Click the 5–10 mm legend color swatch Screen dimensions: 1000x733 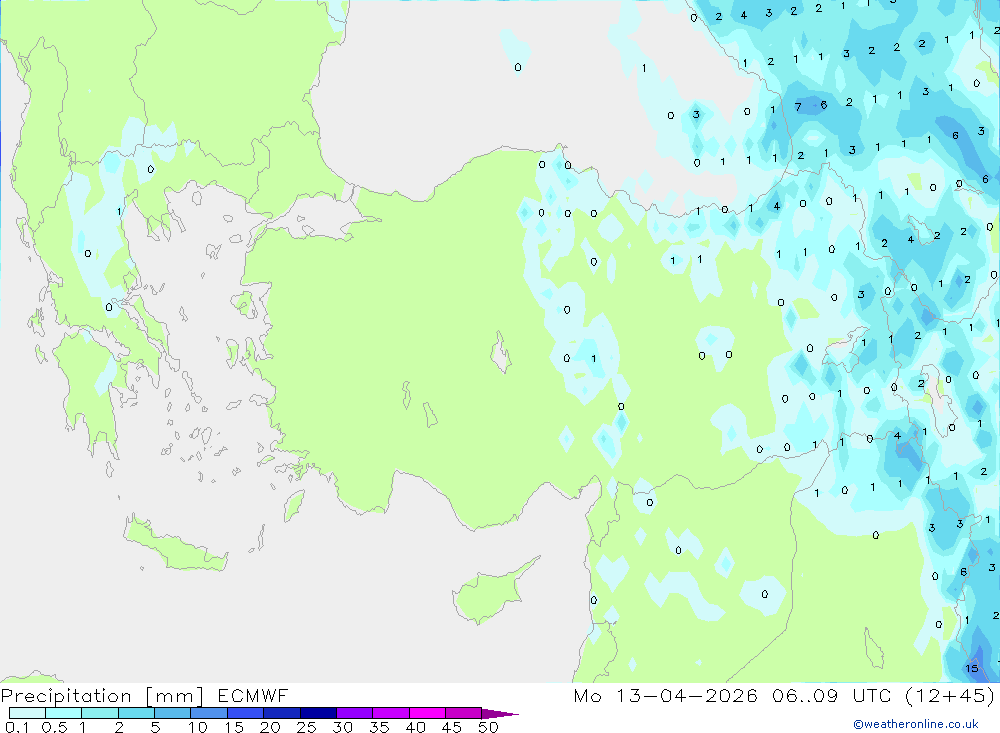(172, 713)
